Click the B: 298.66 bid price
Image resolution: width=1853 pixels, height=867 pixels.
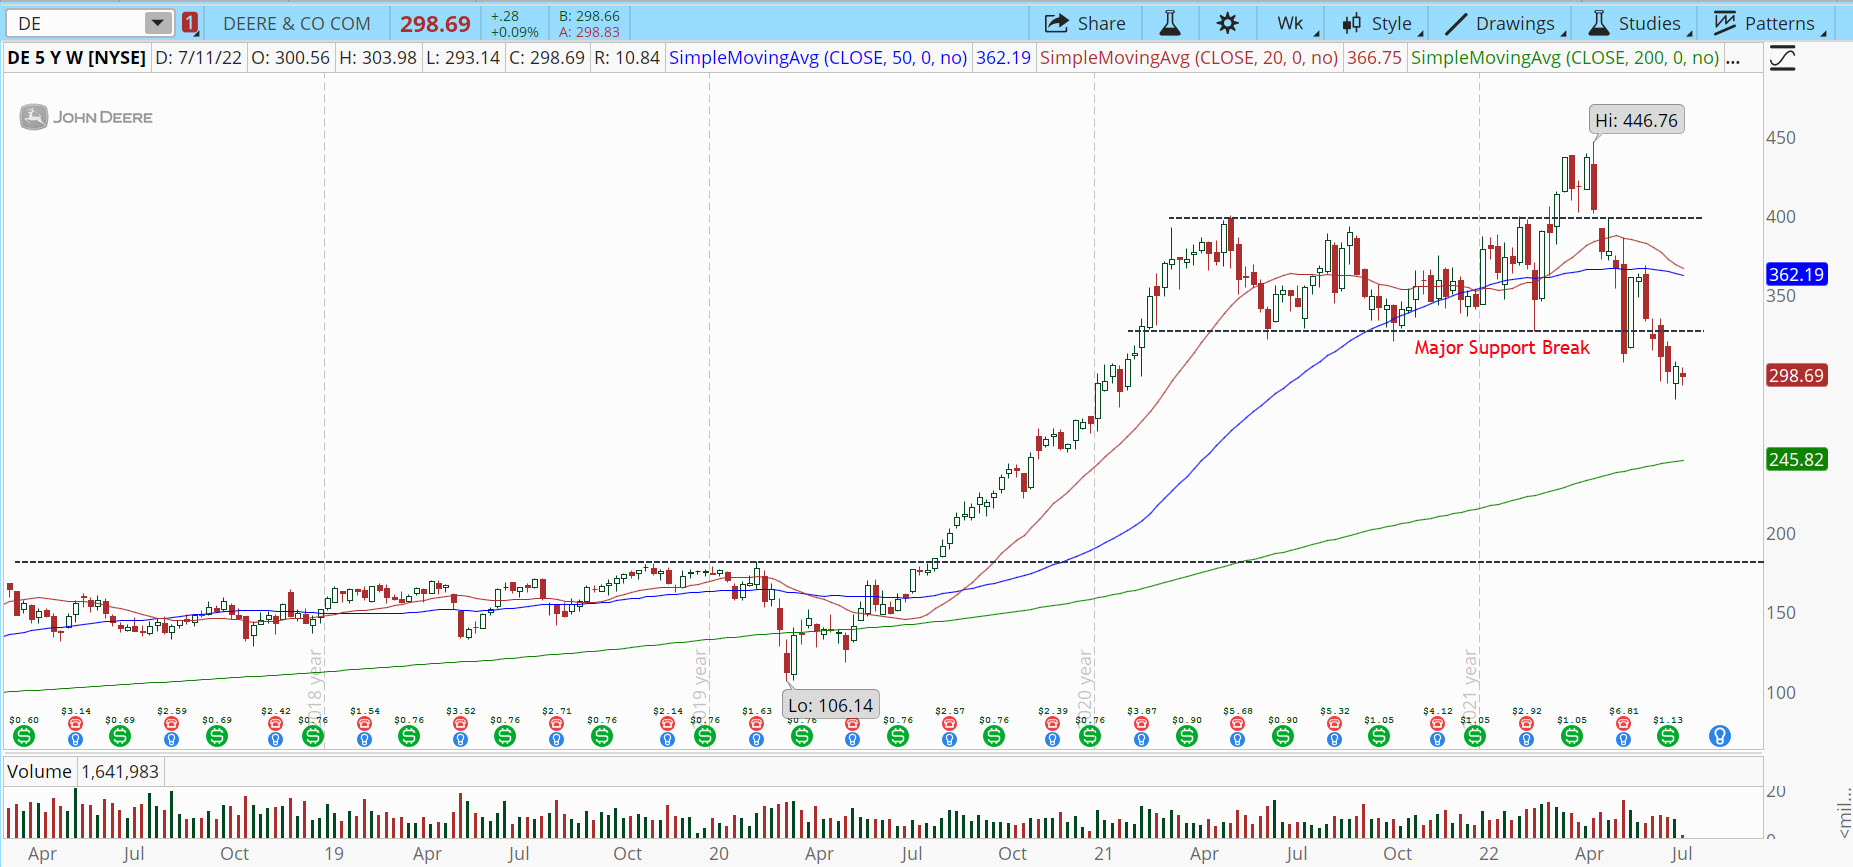coord(589,16)
